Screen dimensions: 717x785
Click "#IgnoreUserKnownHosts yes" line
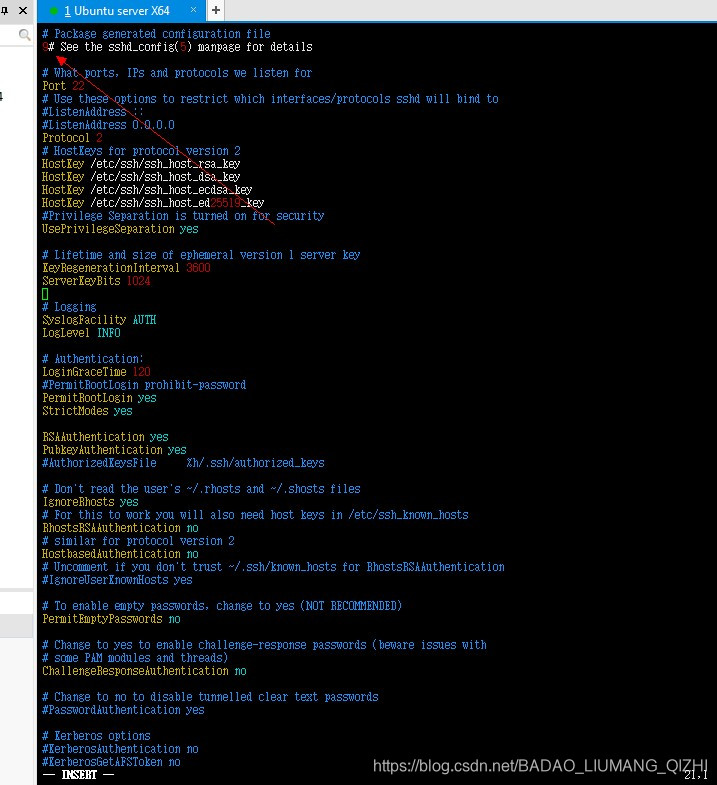coord(117,580)
